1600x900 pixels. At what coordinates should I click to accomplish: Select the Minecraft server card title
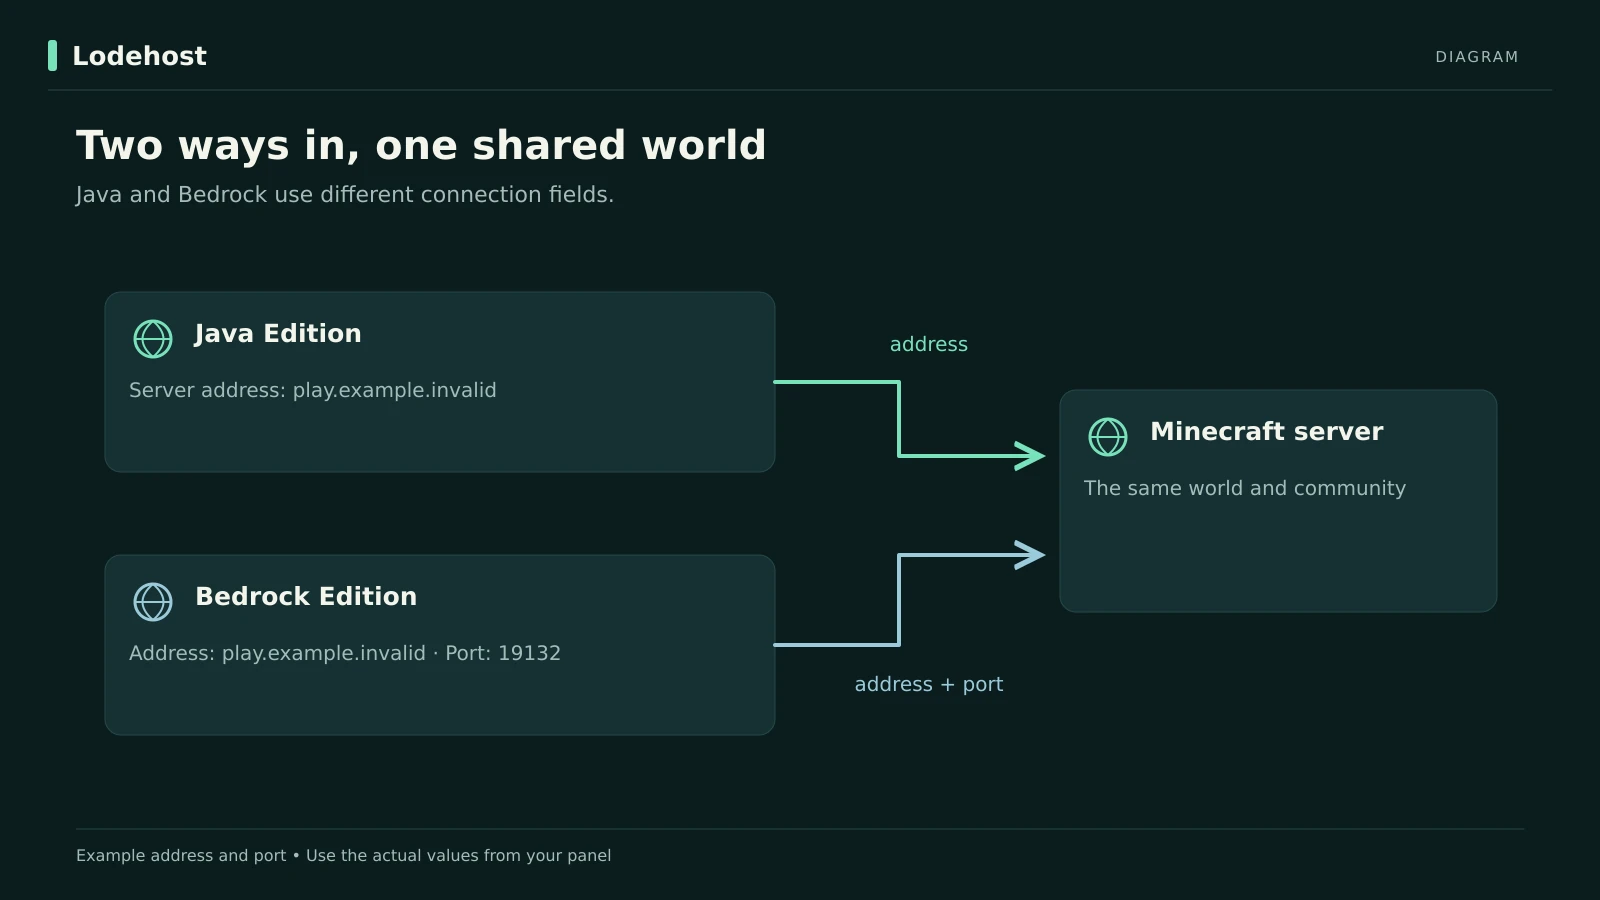click(1267, 431)
